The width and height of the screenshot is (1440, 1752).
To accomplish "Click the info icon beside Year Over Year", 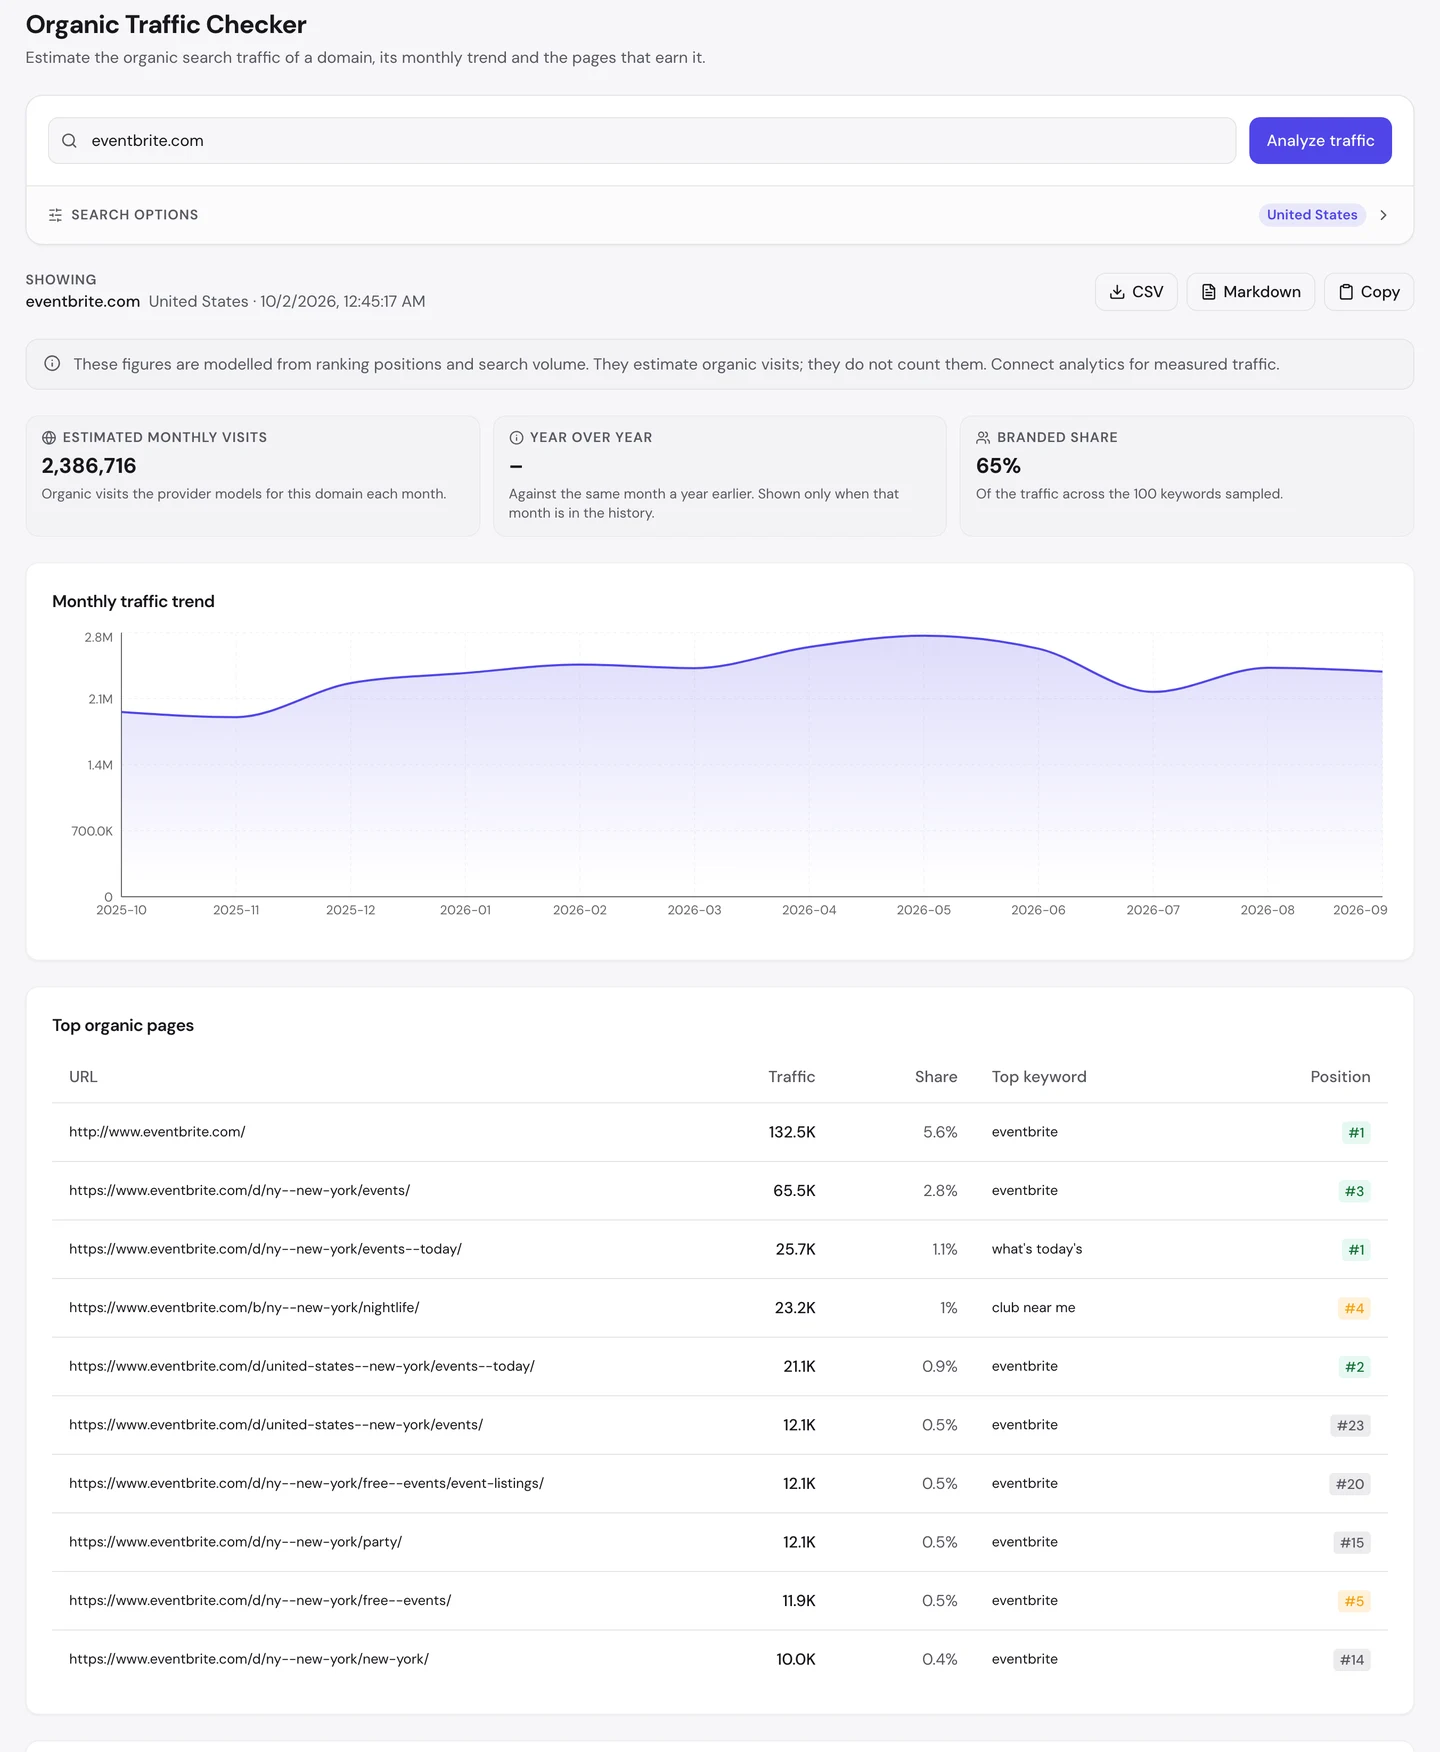I will click(516, 438).
